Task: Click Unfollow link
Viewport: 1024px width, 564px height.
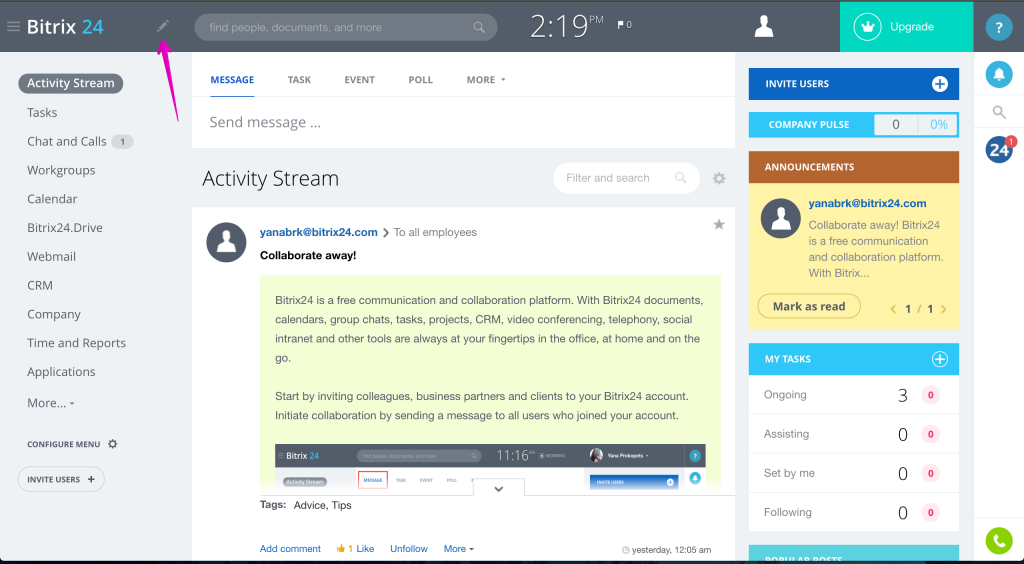Action: pos(409,549)
